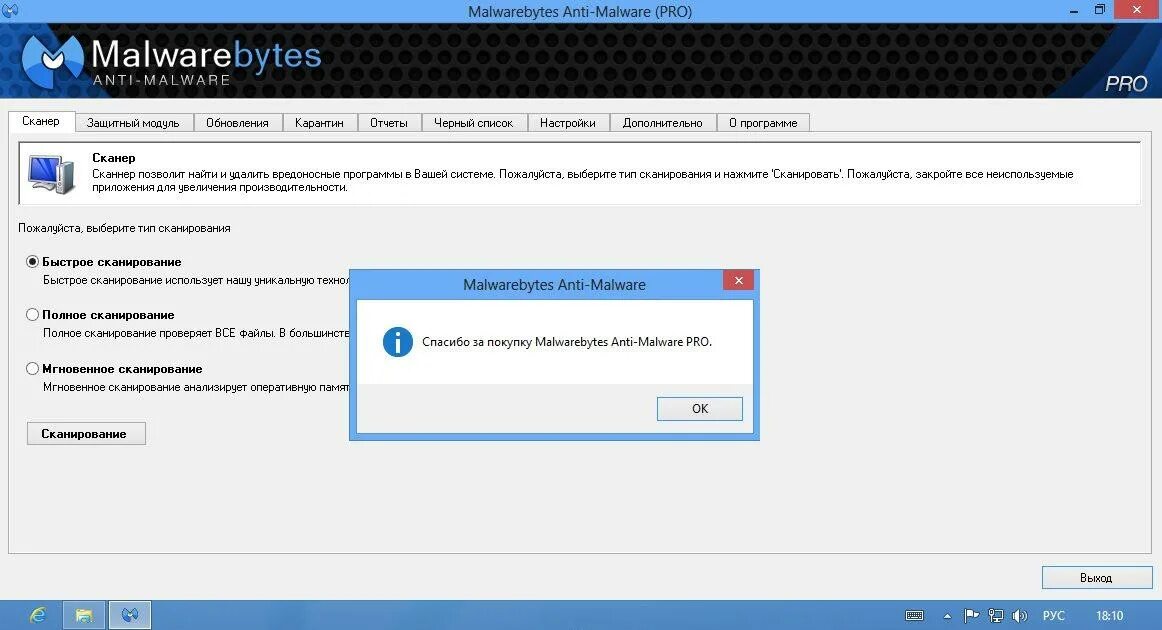This screenshot has height=630, width=1162.
Task: Click the 'Спасибо за покупку' message text
Action: point(567,342)
